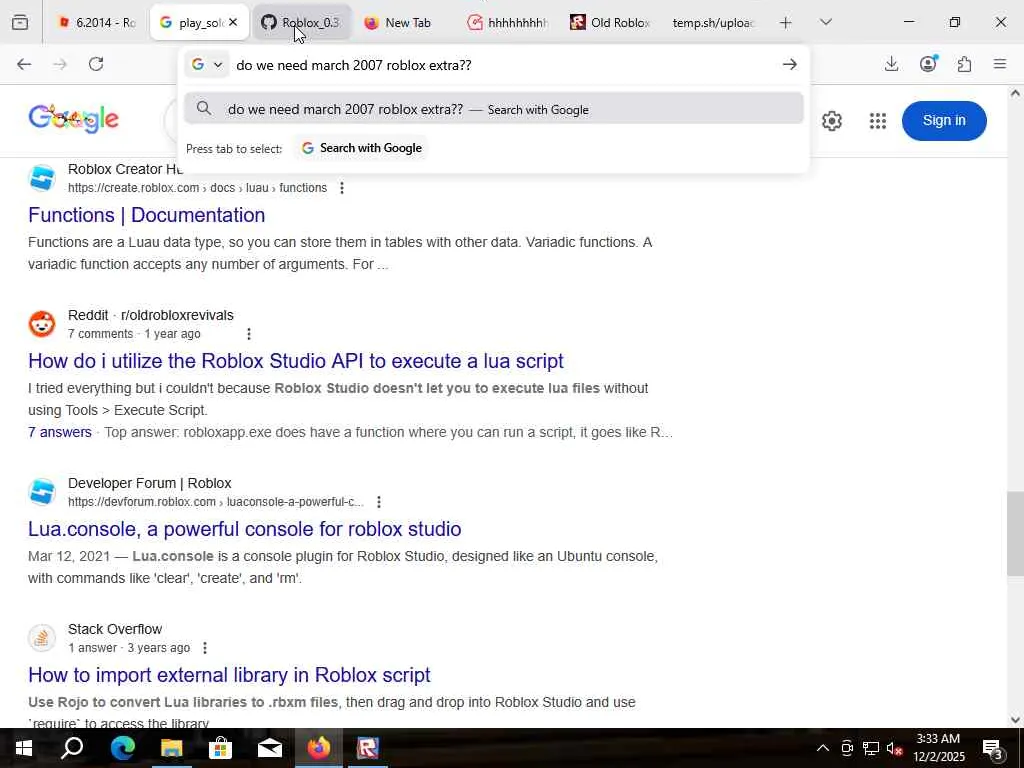The height and width of the screenshot is (768, 1024).
Task: Switch to the '6.2014 - Ro' tab
Action: [97, 23]
